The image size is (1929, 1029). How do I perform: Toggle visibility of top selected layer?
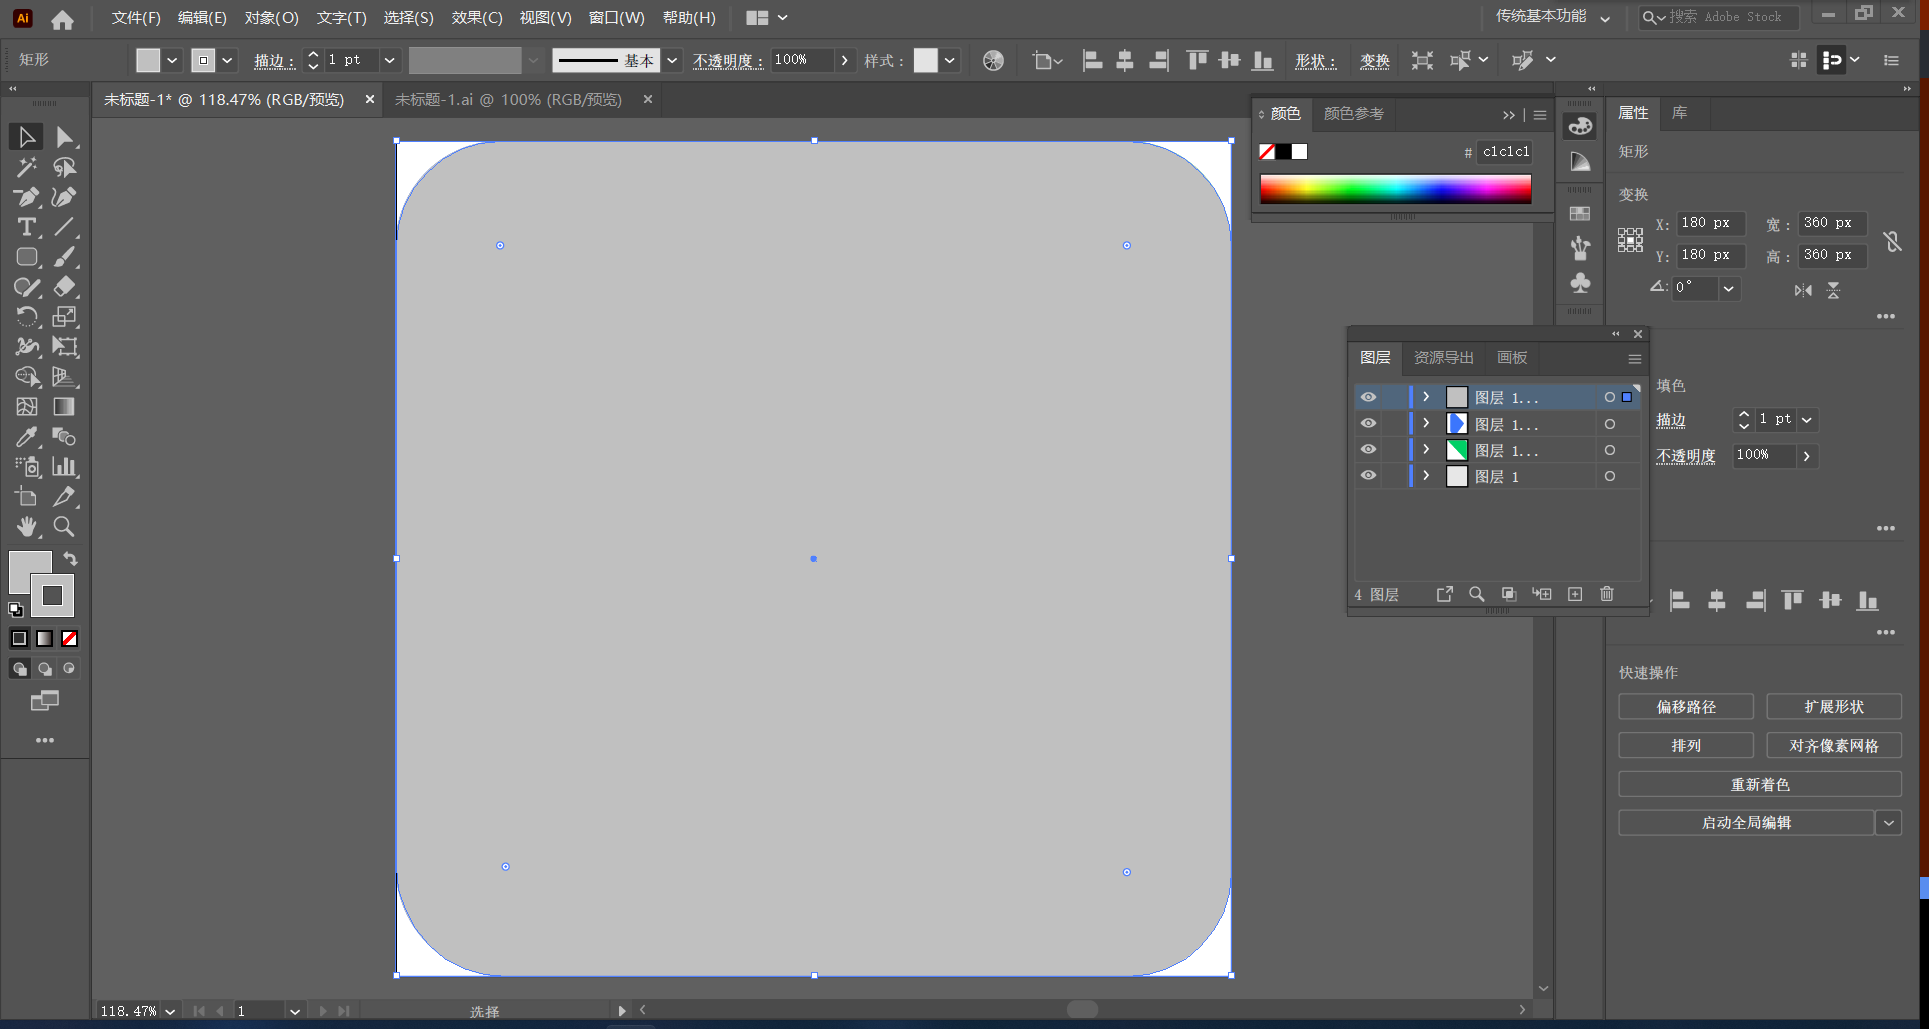coord(1368,397)
